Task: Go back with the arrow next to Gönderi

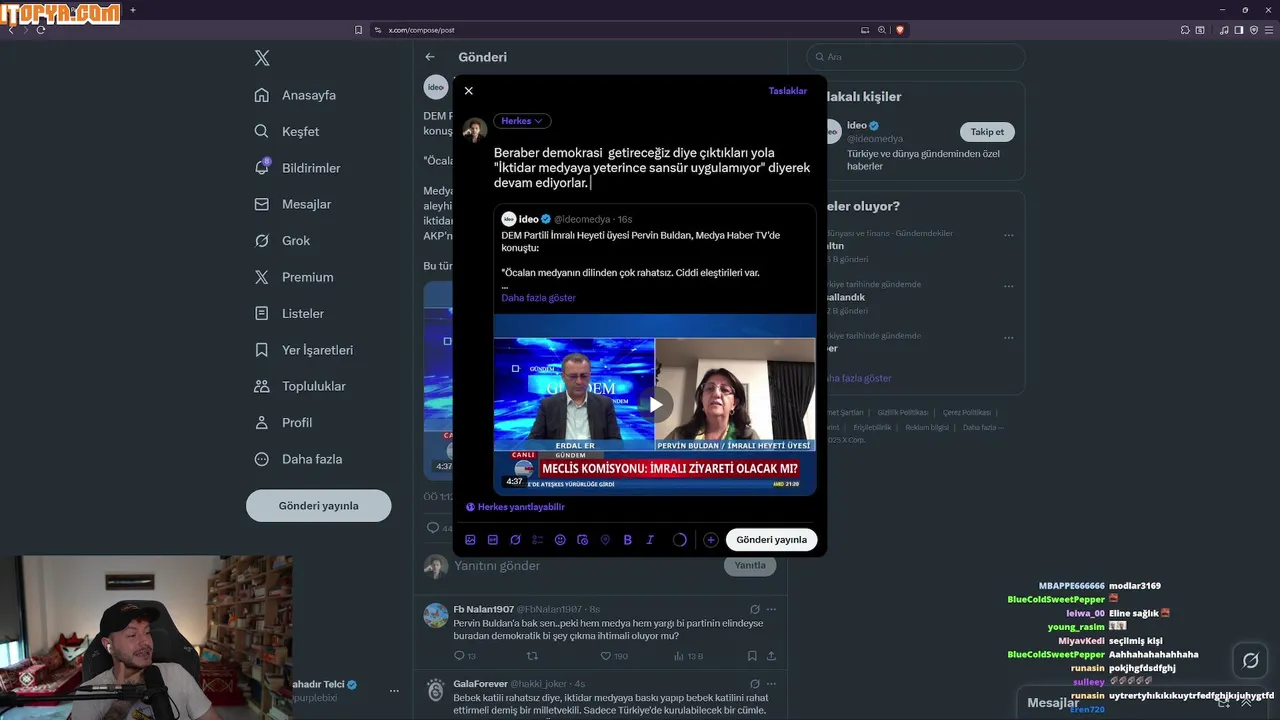Action: (x=430, y=57)
